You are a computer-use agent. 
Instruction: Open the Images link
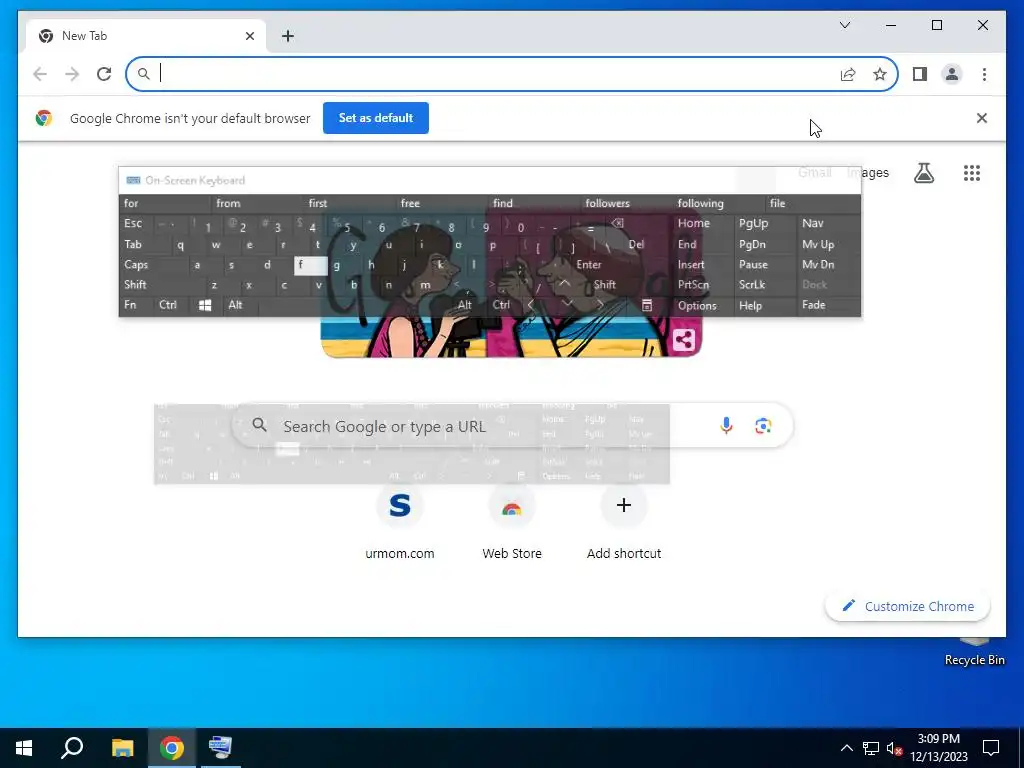pos(868,172)
